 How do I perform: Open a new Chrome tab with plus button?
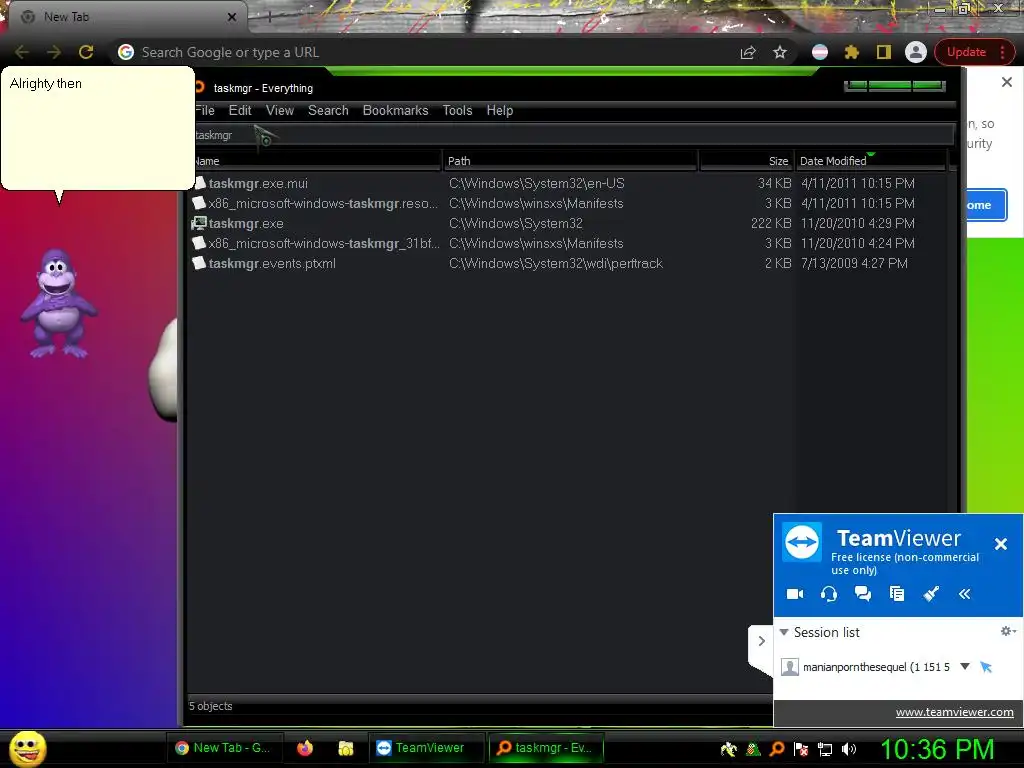pyautogui.click(x=269, y=18)
